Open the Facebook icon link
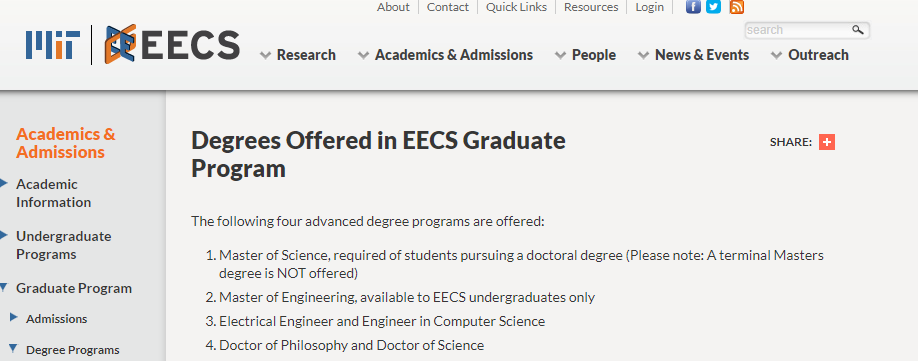 tap(693, 7)
